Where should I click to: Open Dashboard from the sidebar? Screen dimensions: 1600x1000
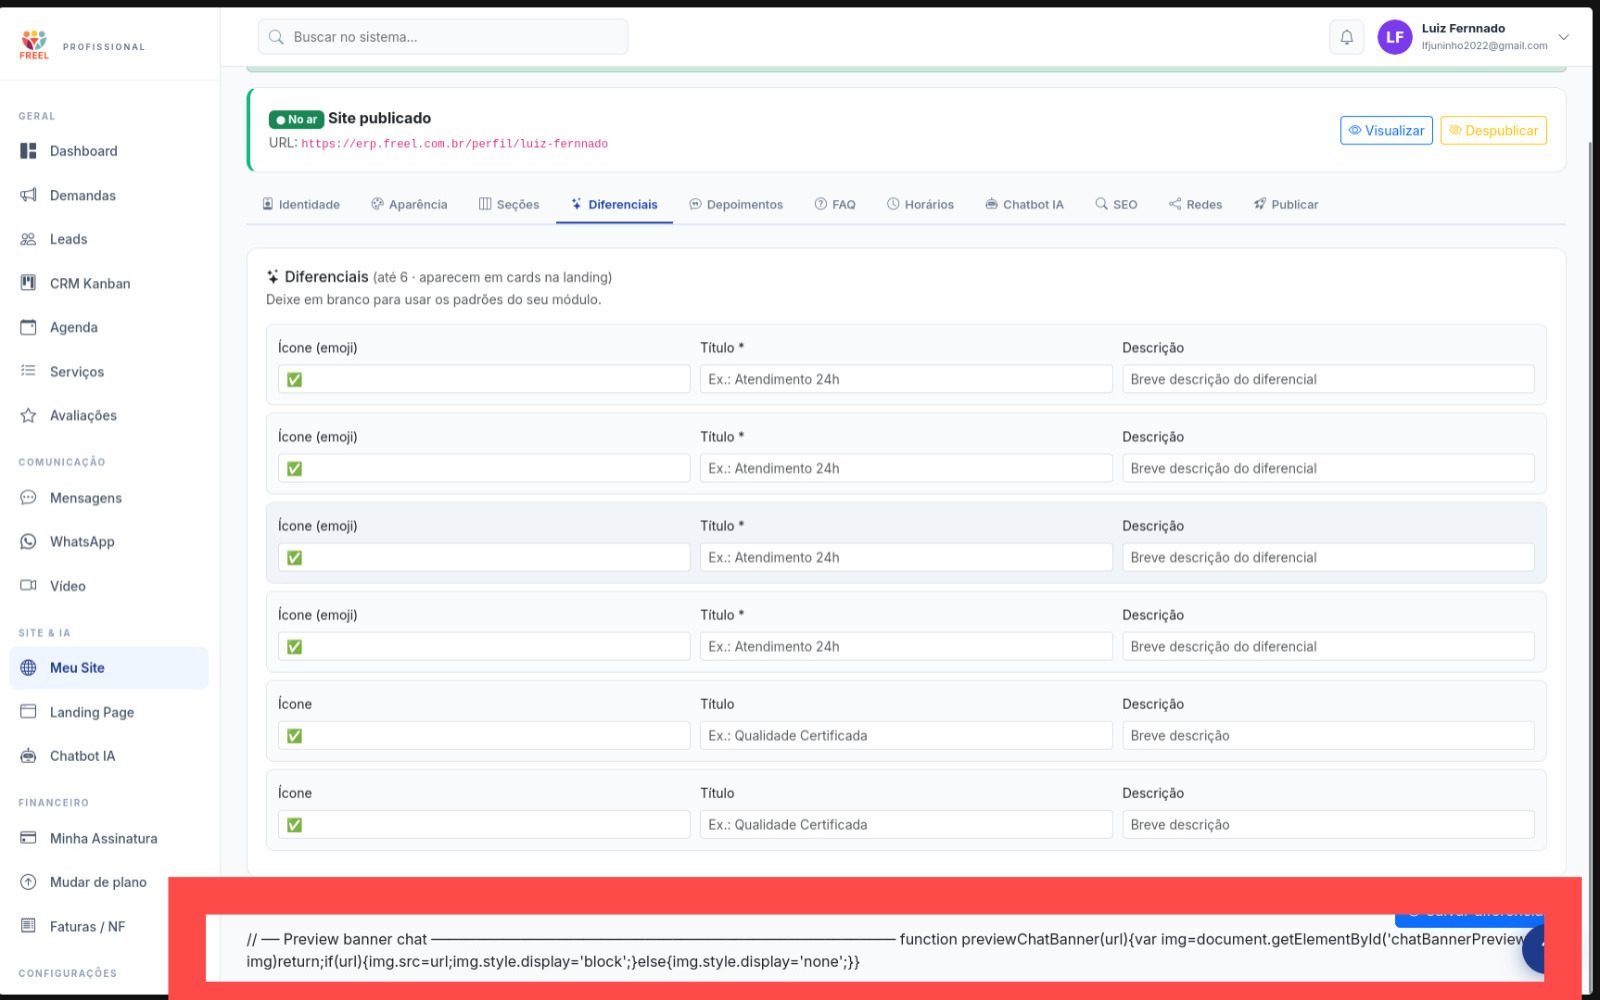pos(83,151)
